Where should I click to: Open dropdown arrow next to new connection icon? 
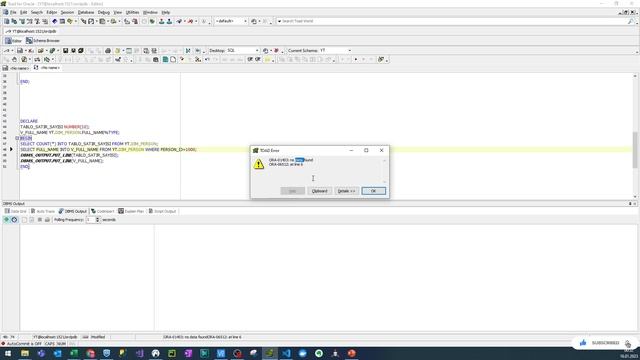coord(185,21)
